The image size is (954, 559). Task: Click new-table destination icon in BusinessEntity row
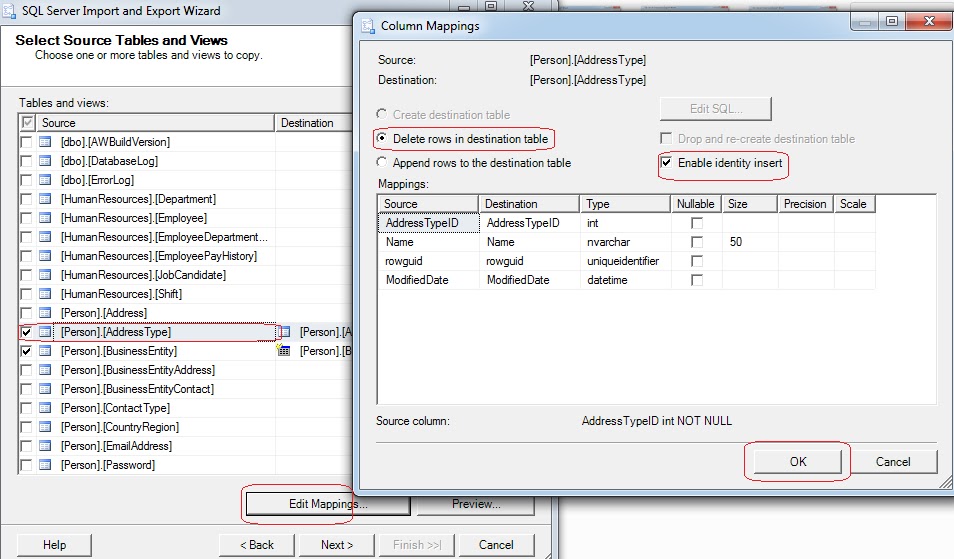point(284,350)
